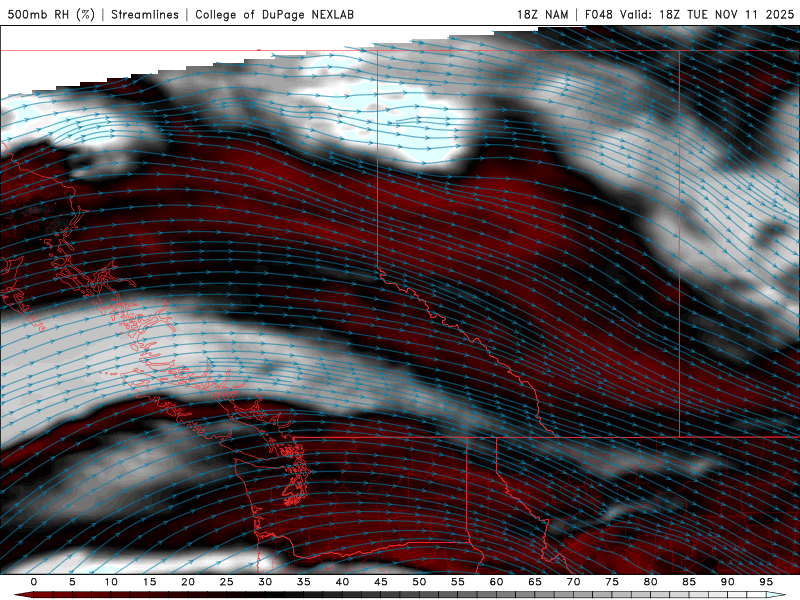Click the colorbar label "30"
The height and width of the screenshot is (600, 800).
tap(265, 582)
